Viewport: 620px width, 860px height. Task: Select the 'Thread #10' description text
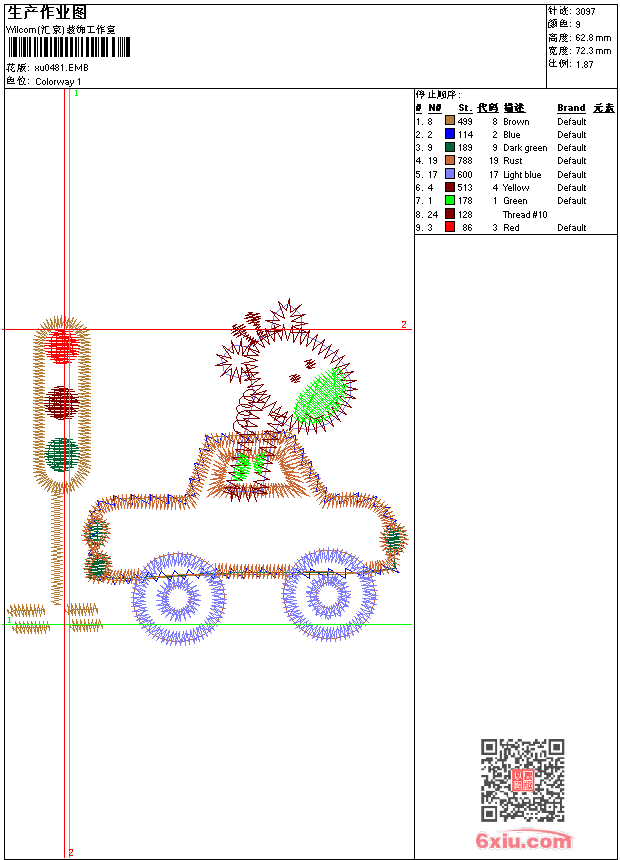525,215
